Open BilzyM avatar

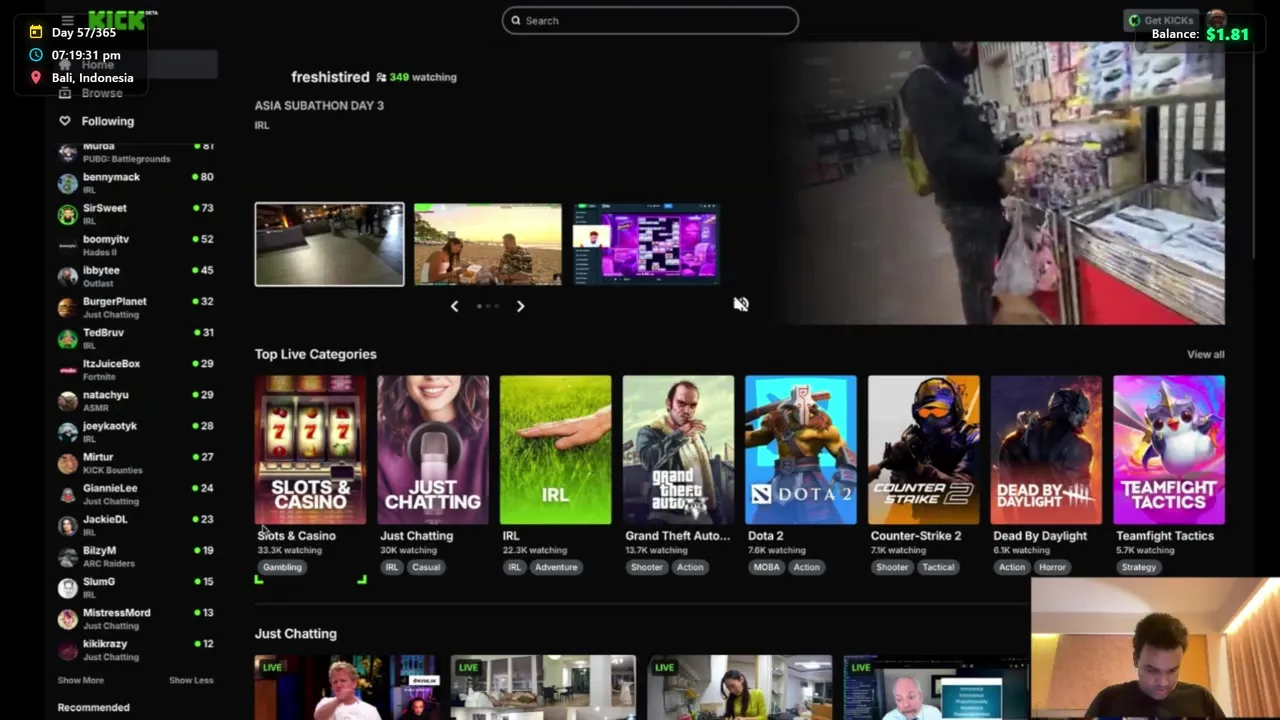67,556
